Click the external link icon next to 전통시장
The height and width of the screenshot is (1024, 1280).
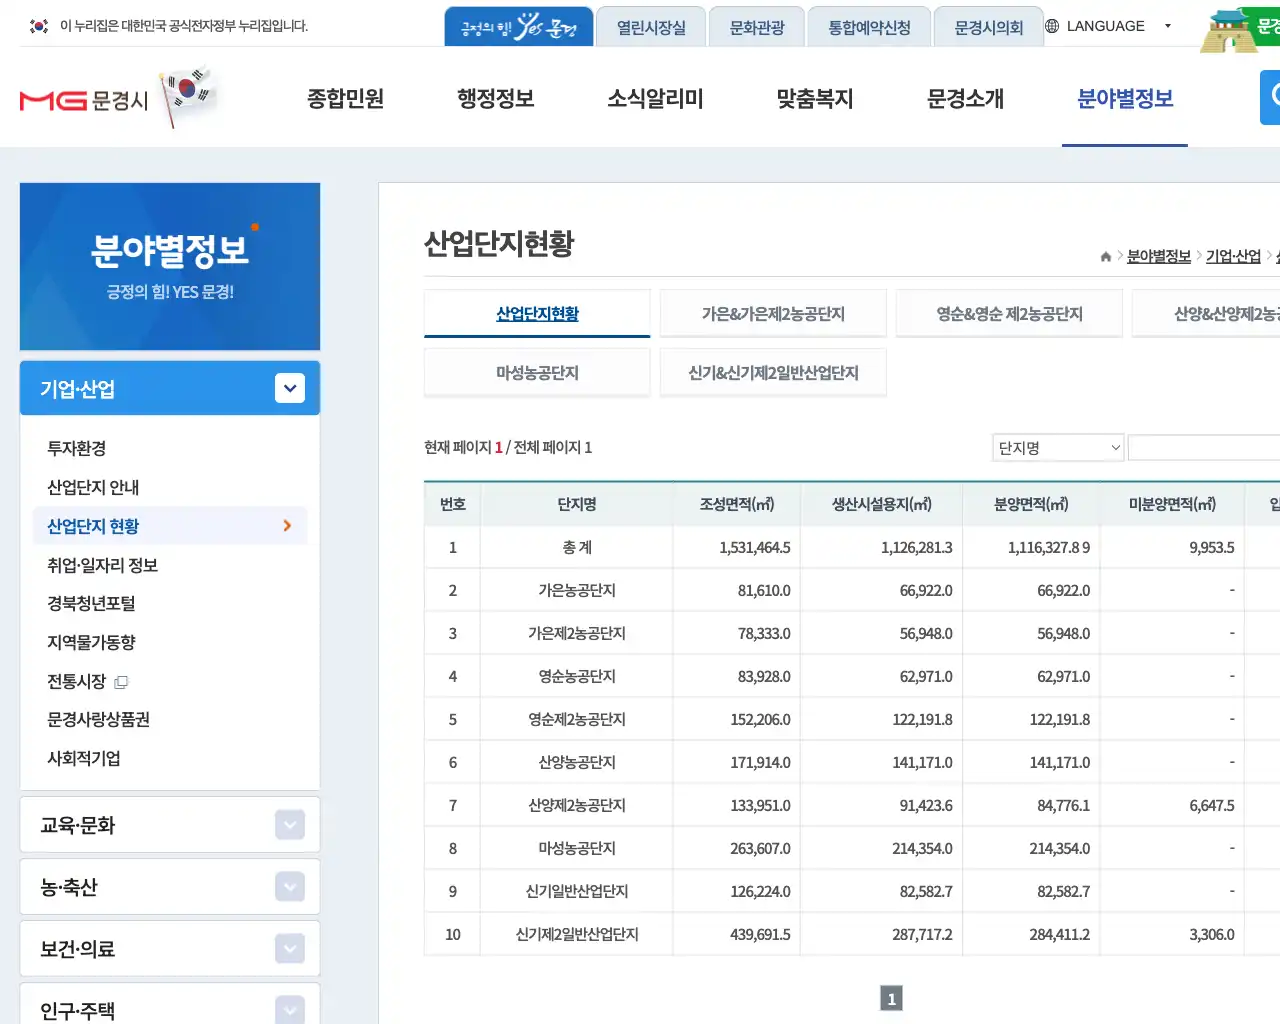click(121, 682)
